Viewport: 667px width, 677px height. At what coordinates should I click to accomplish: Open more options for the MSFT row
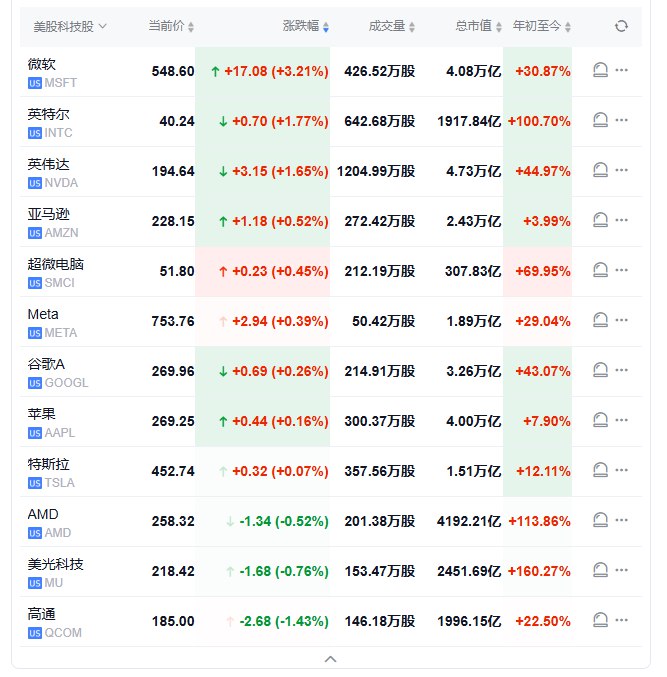(621, 70)
